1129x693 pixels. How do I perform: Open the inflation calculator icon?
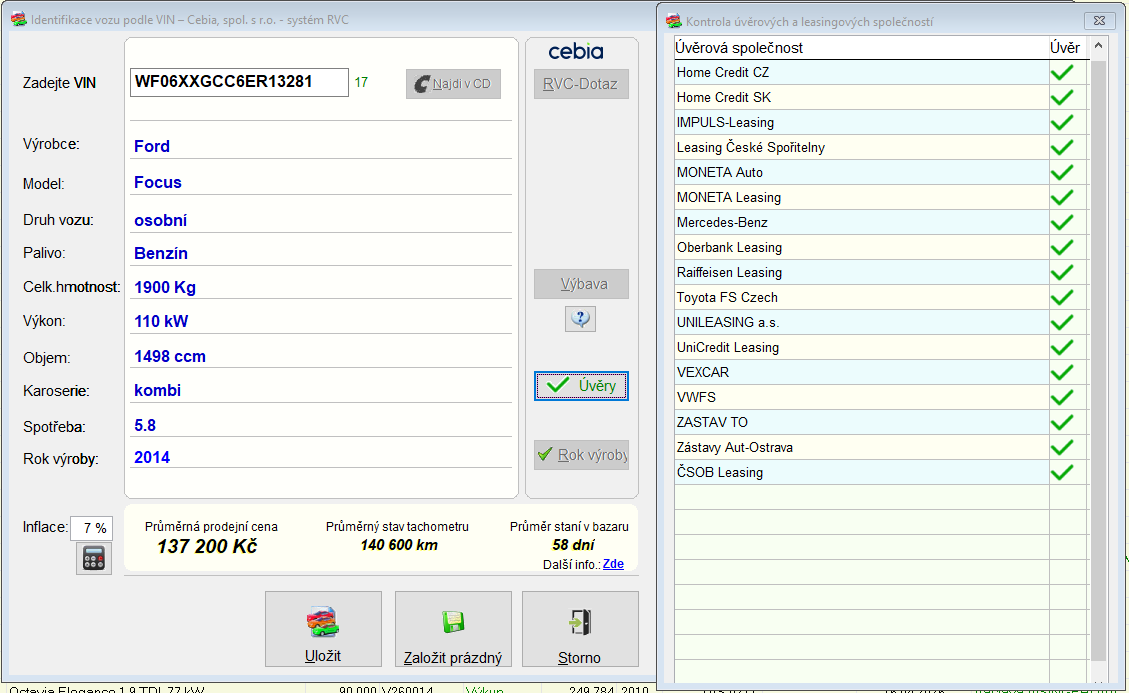[x=94, y=558]
